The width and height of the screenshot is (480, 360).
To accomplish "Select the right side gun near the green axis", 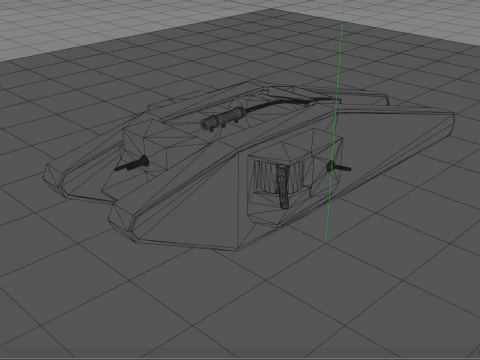I will 339,167.
